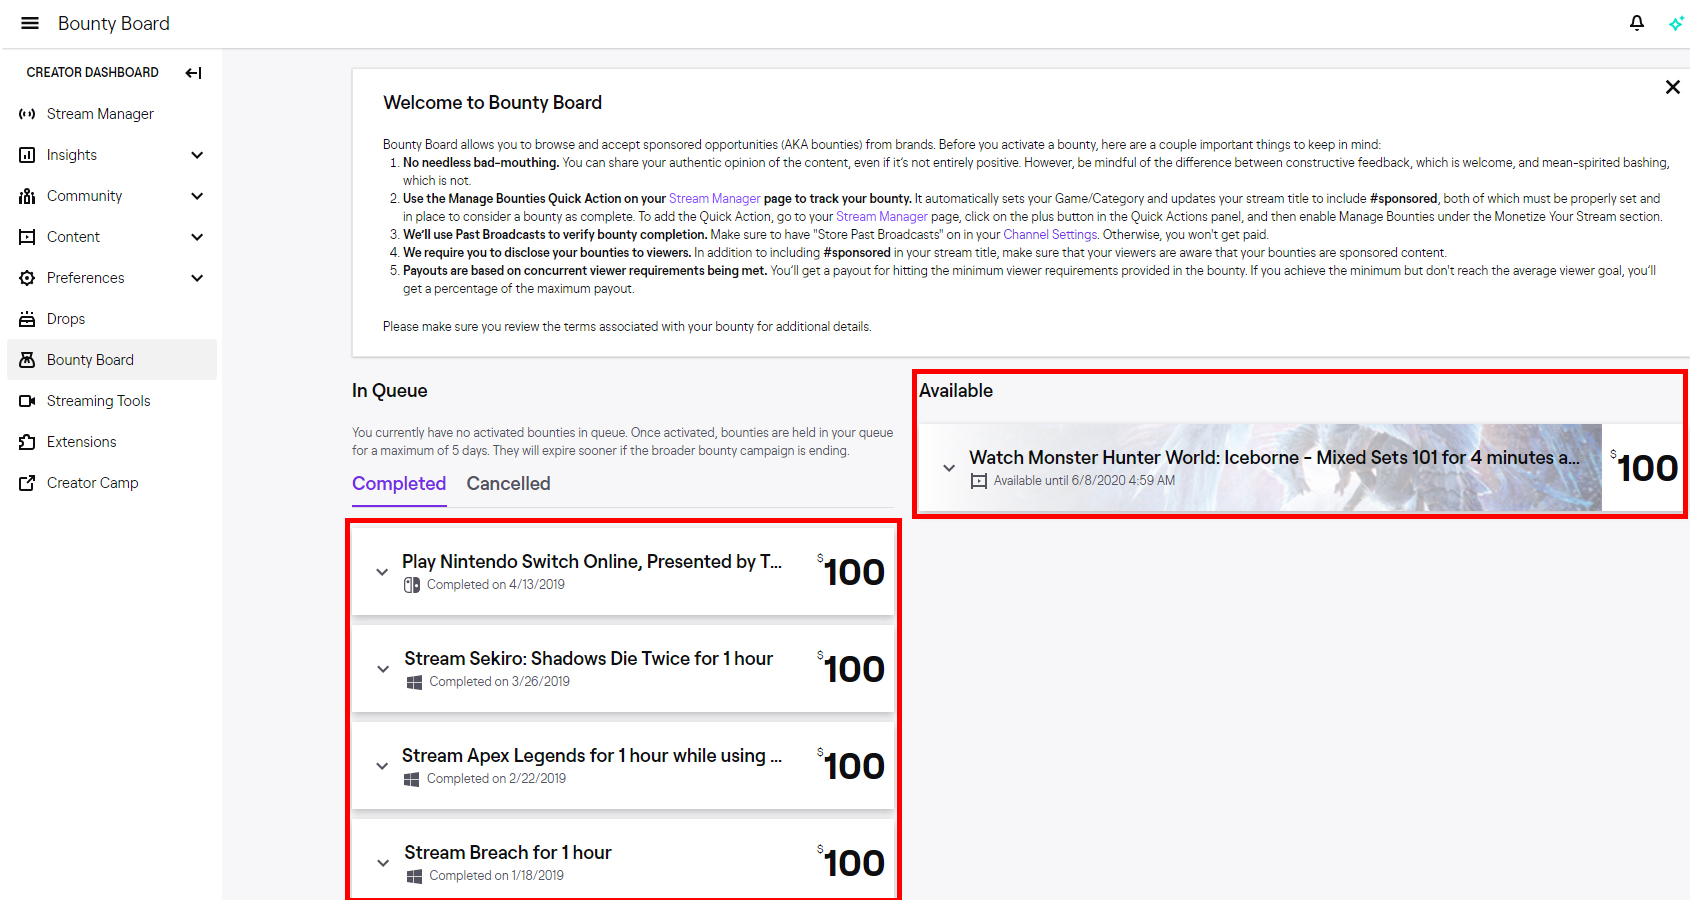
Task: Open Streaming Tools in the sidebar
Action: coord(112,401)
